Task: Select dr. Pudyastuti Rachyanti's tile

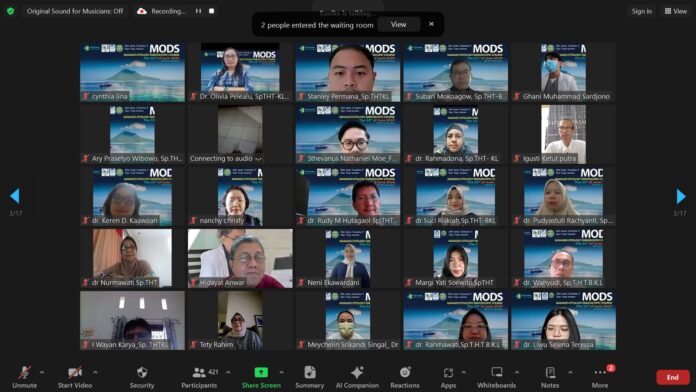Action: 564,196
